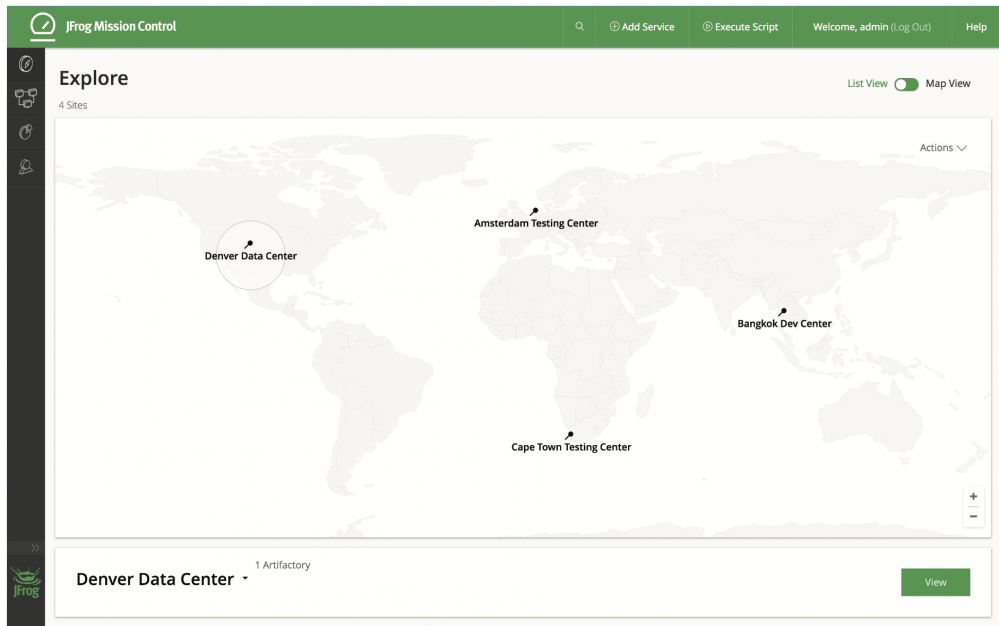The image size is (999, 626).
Task: Open the Actions dropdown on the map
Action: pyautogui.click(x=943, y=148)
